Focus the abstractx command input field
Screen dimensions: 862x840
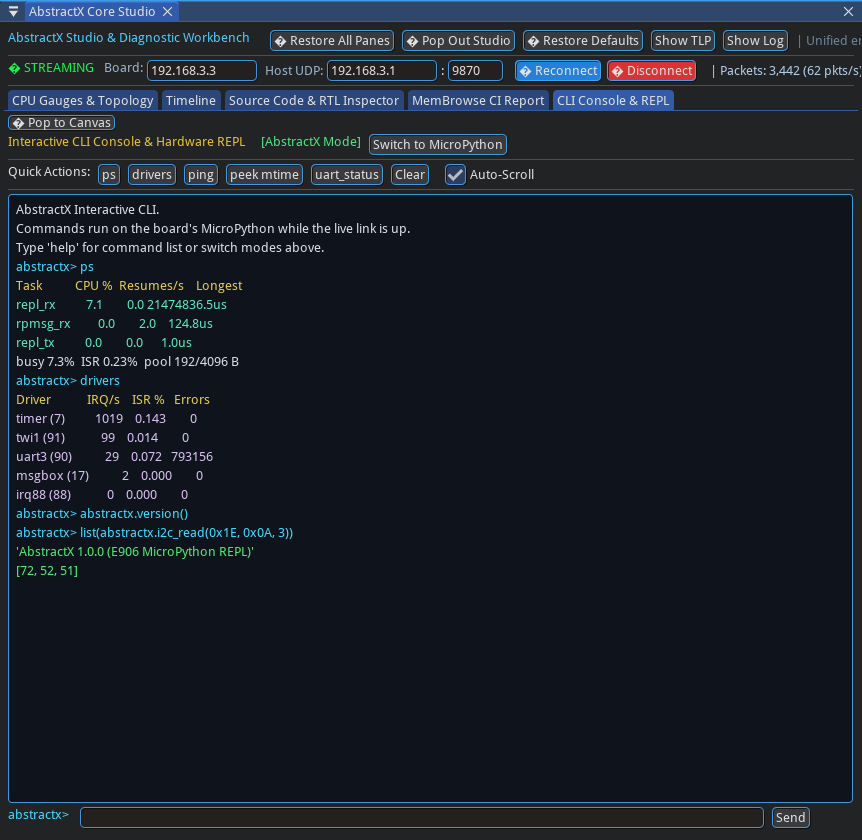click(x=422, y=817)
